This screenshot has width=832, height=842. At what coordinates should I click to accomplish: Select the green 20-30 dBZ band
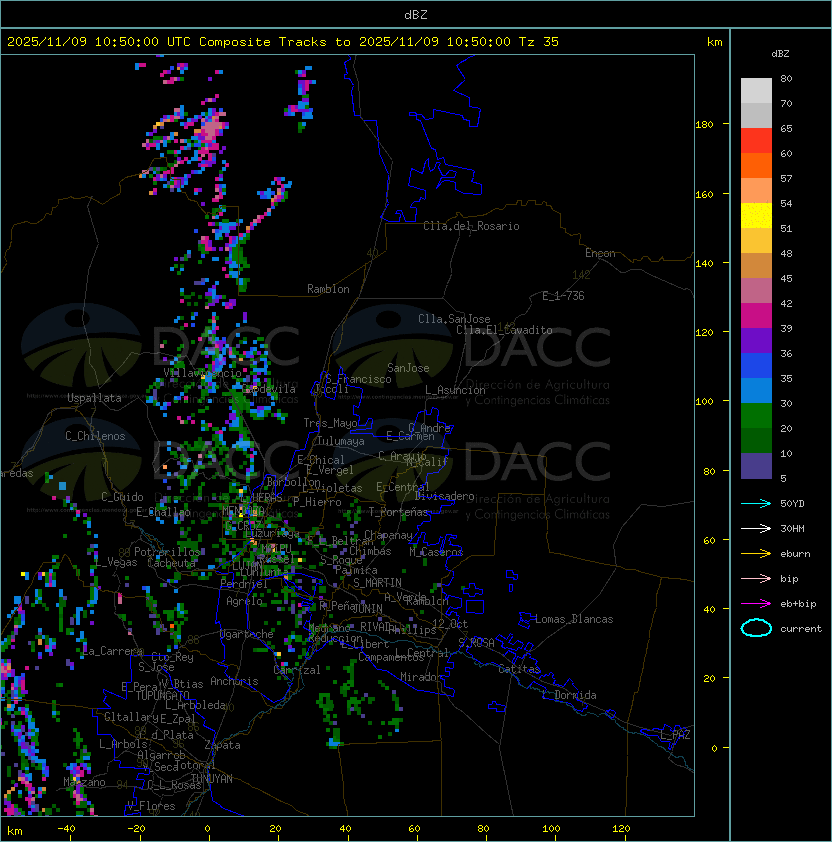(x=756, y=416)
